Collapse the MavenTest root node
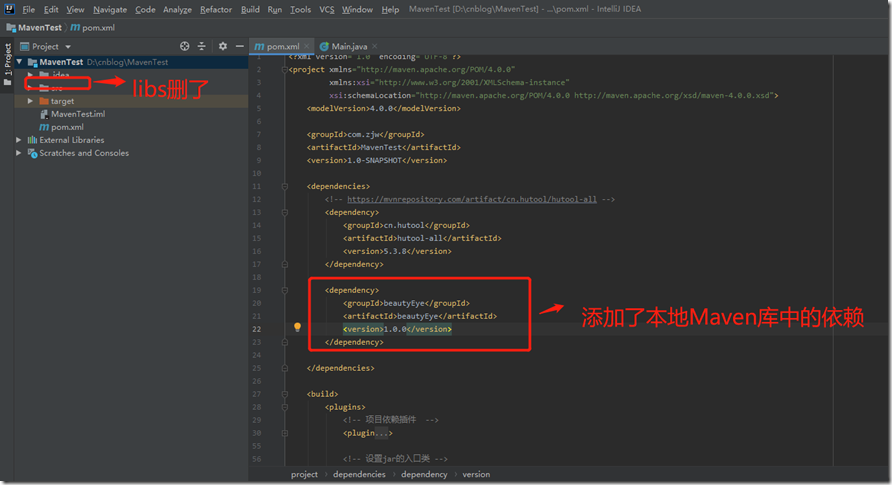The width and height of the screenshot is (892, 485). 19,61
